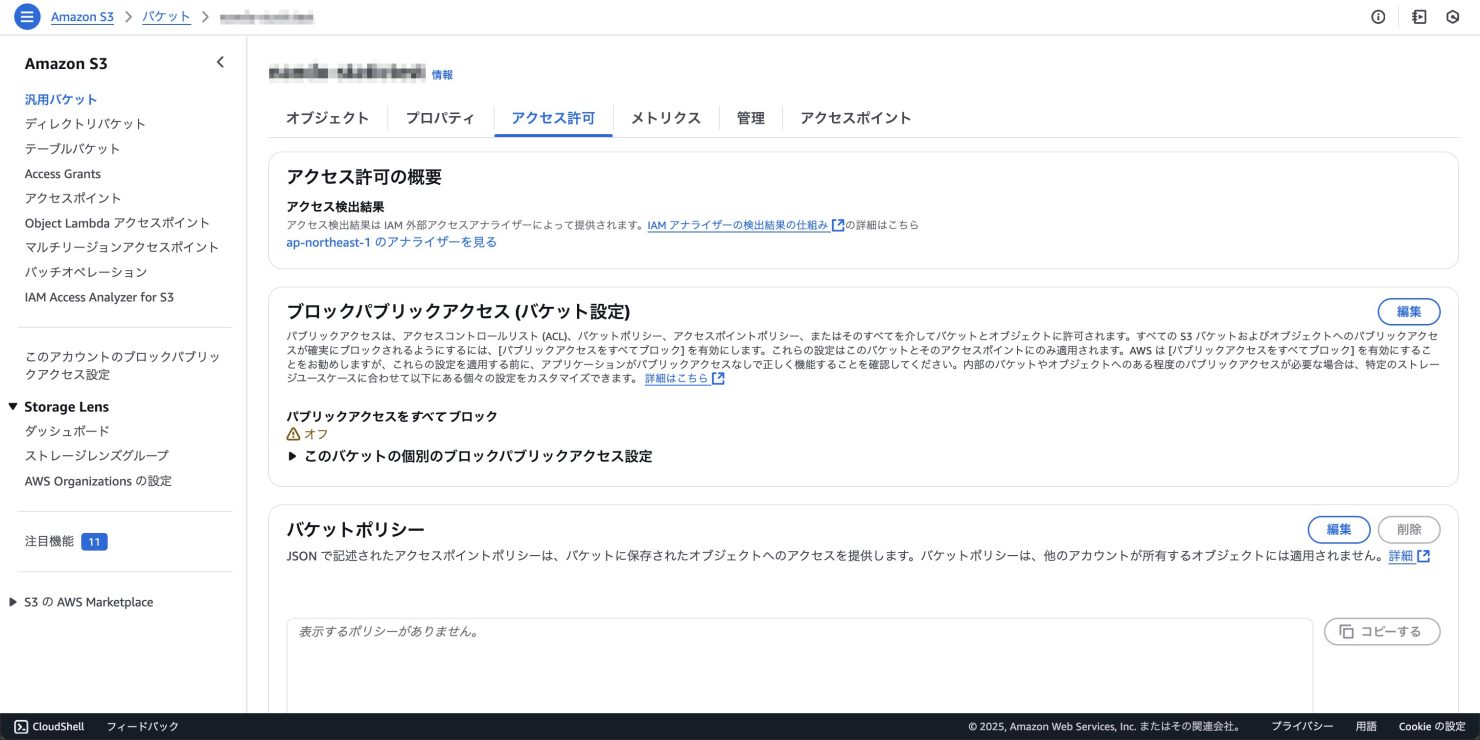
Task: Click the 注目機能 badge showing 11
Action: coord(94,541)
